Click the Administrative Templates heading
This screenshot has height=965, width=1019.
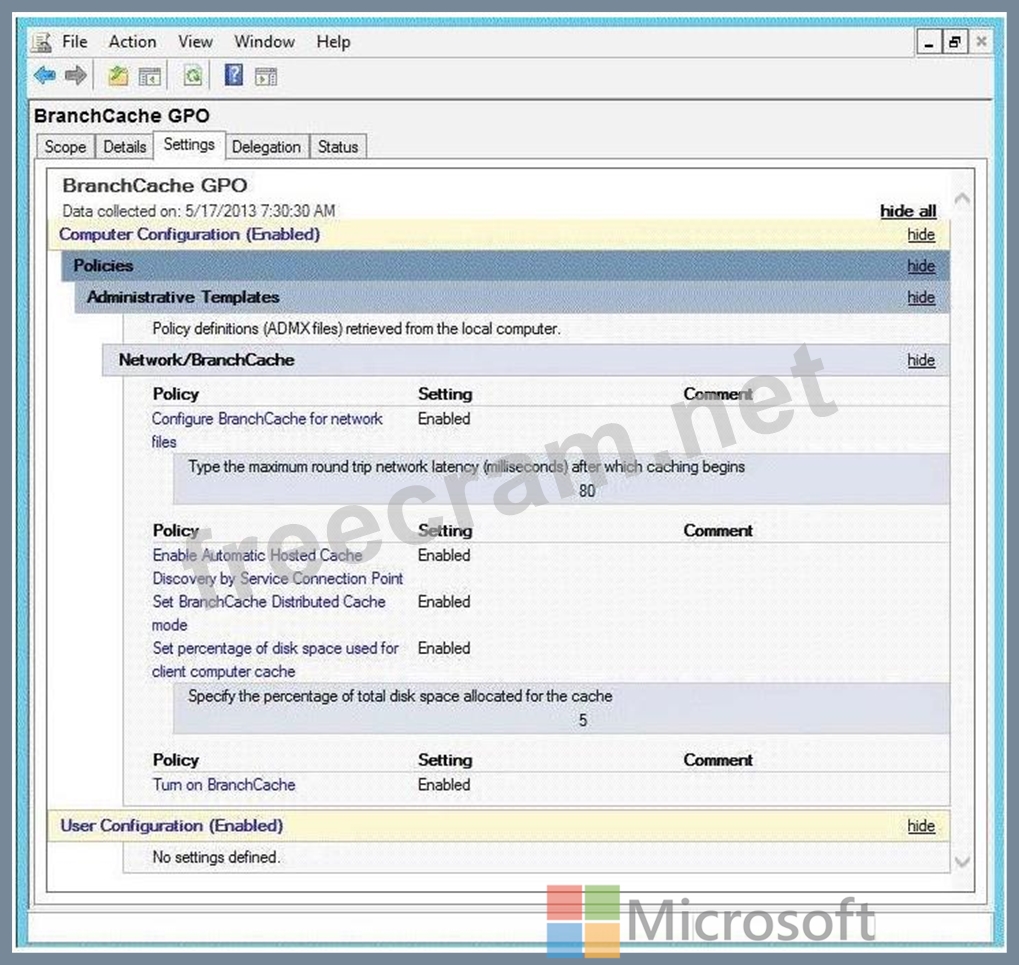(x=183, y=297)
